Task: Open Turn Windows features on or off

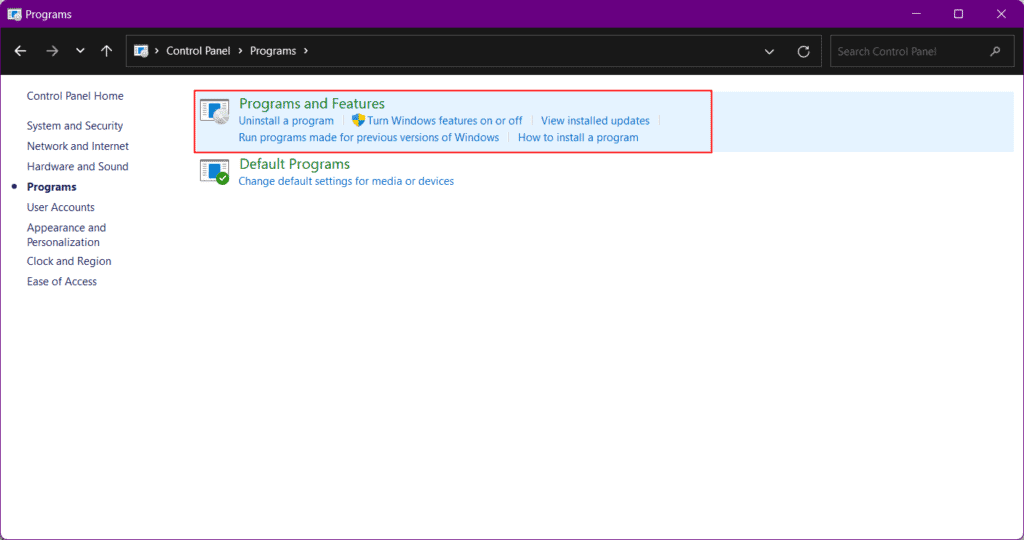Action: [x=444, y=121]
